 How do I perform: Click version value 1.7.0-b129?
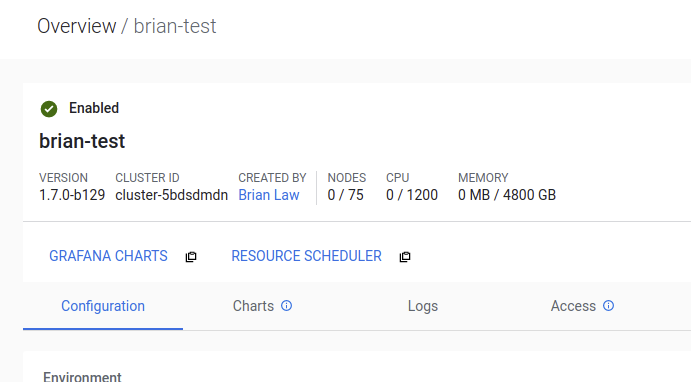[x=72, y=195]
